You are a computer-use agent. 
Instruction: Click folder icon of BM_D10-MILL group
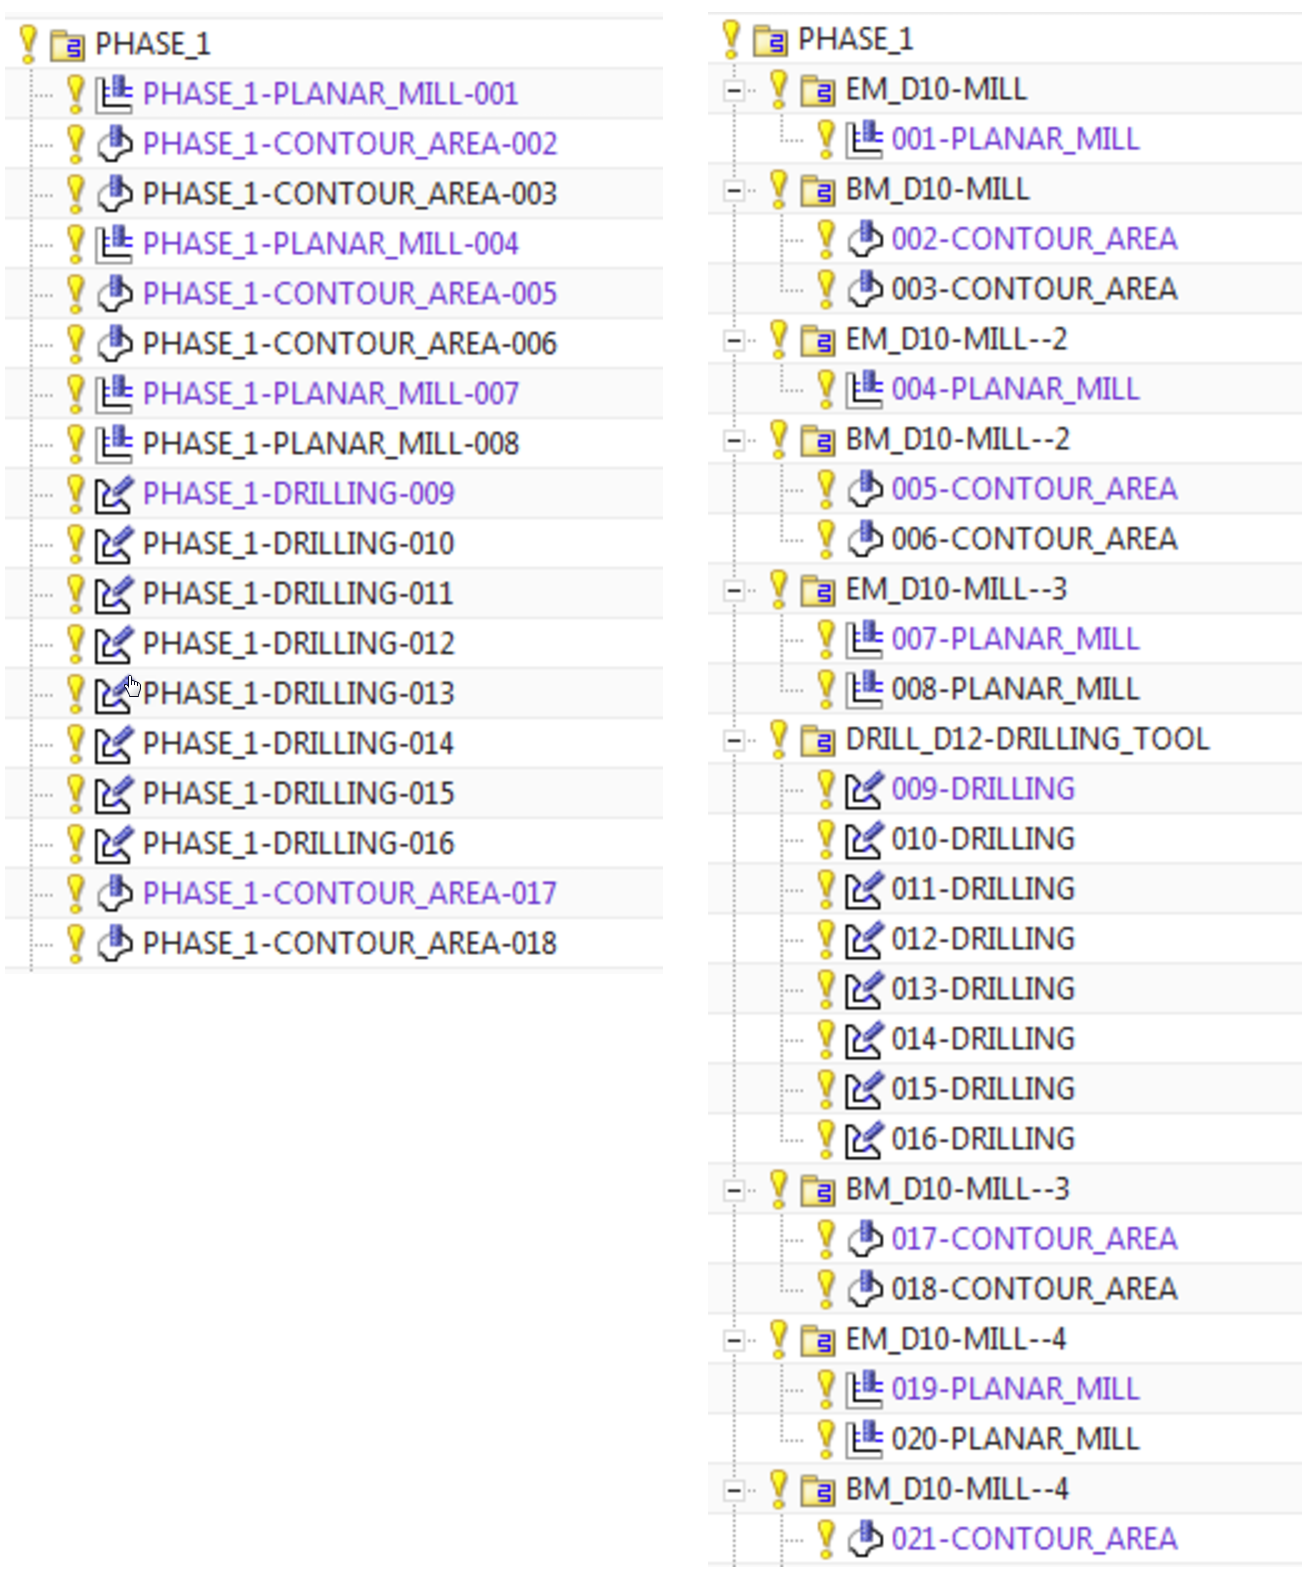817,190
